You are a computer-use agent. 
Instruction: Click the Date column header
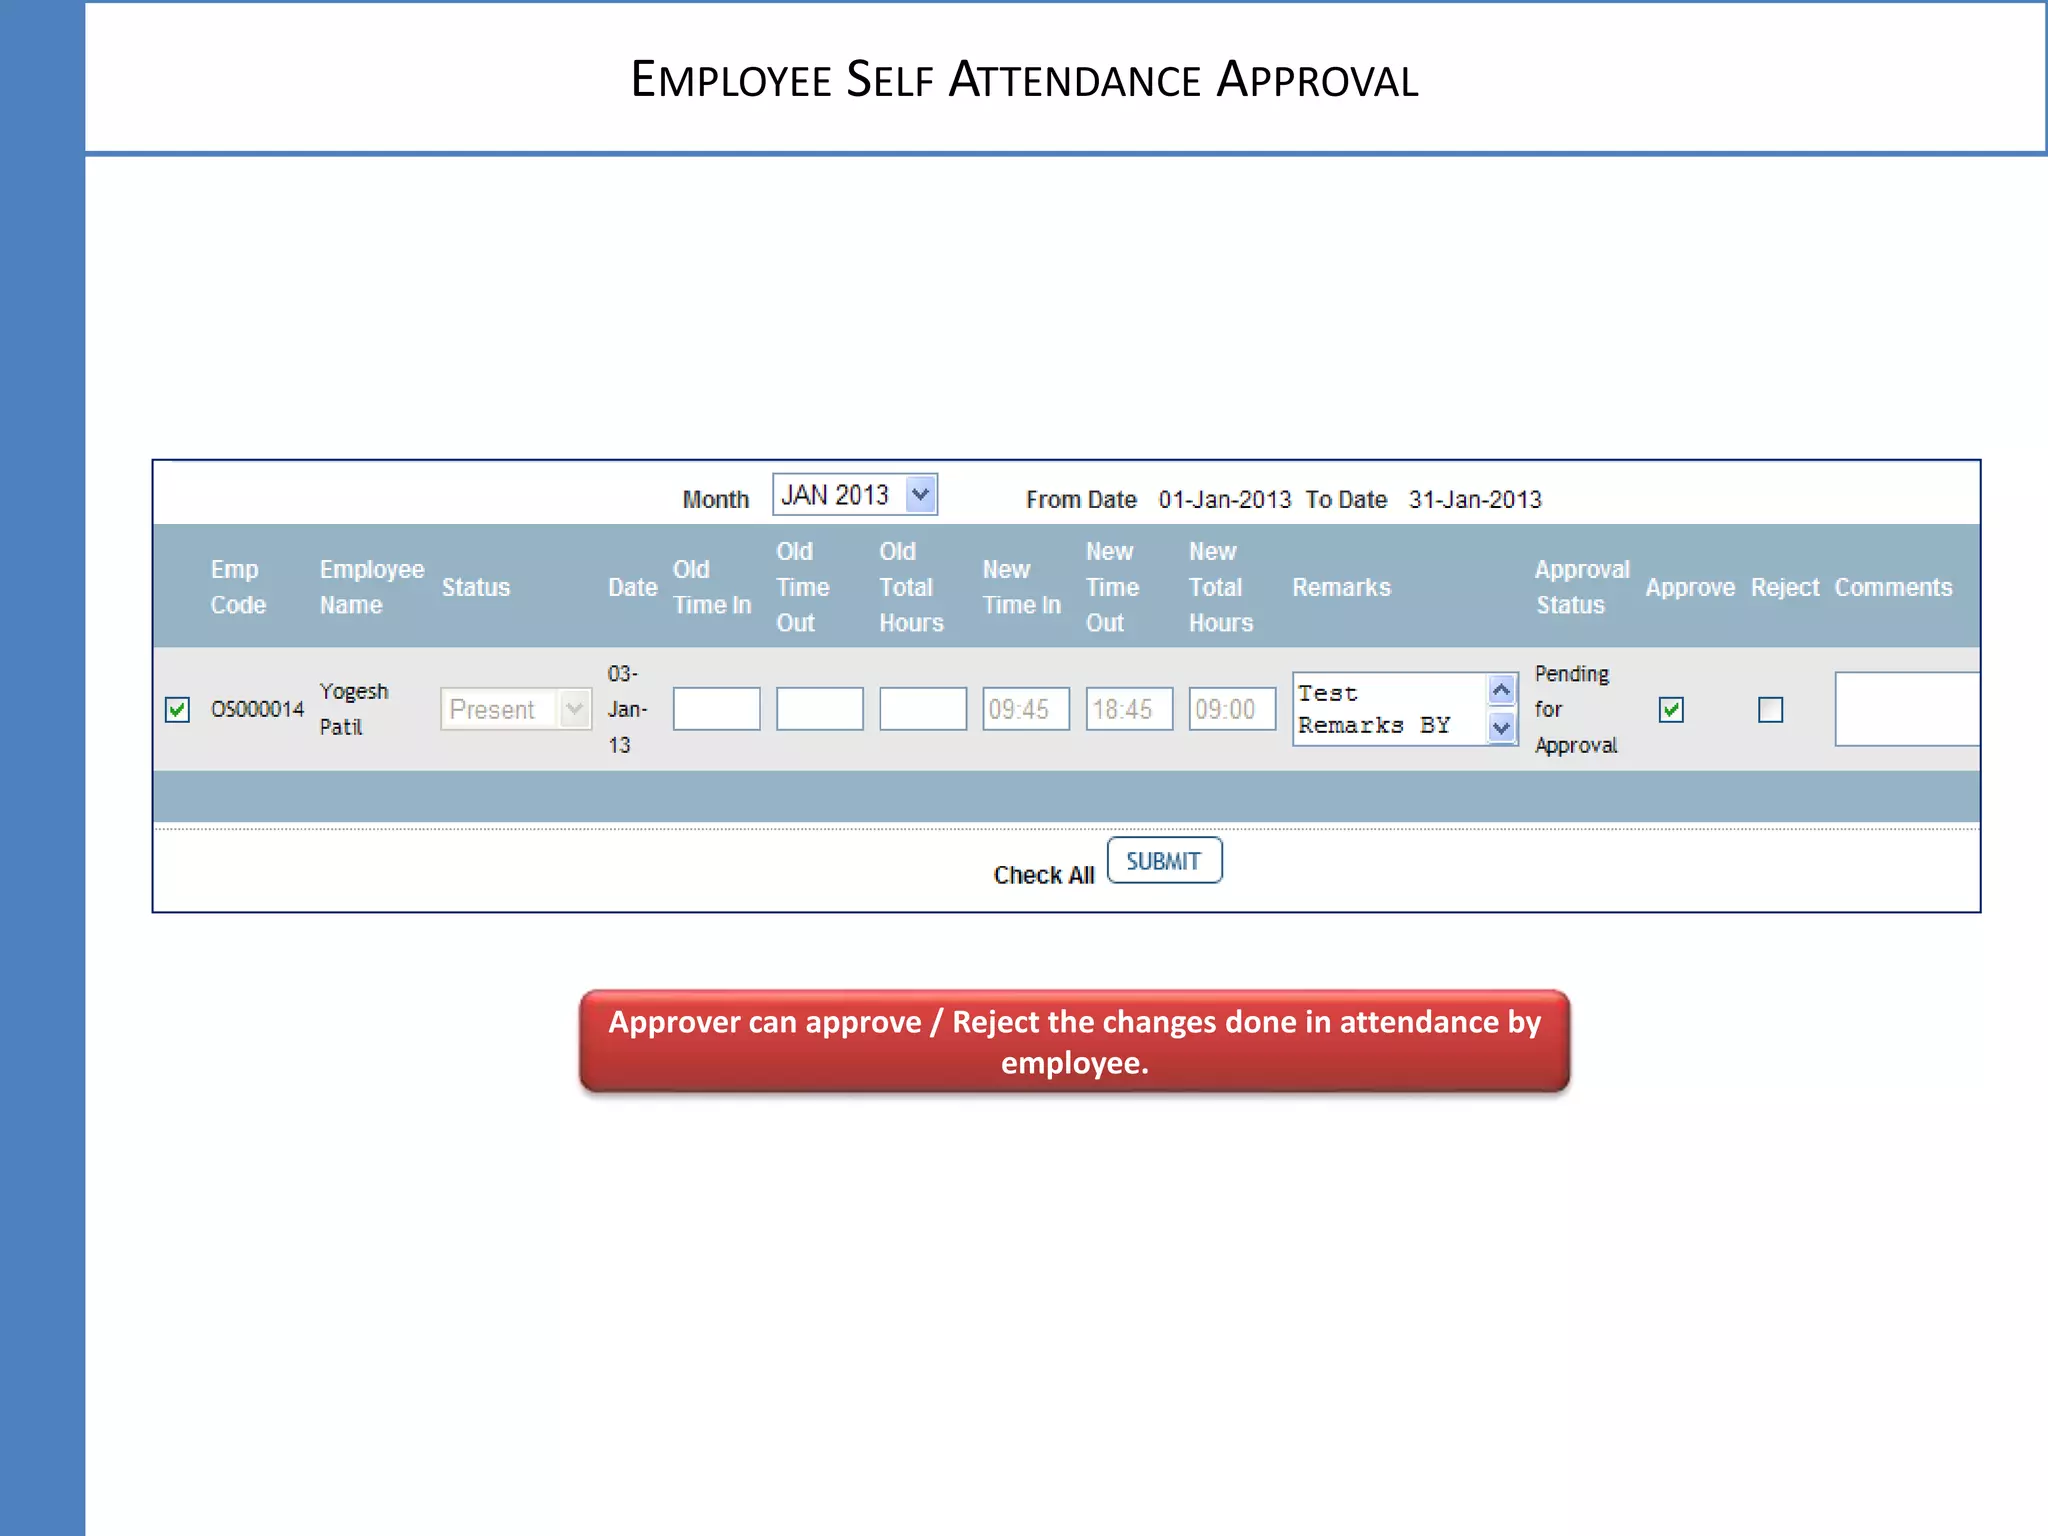632,587
